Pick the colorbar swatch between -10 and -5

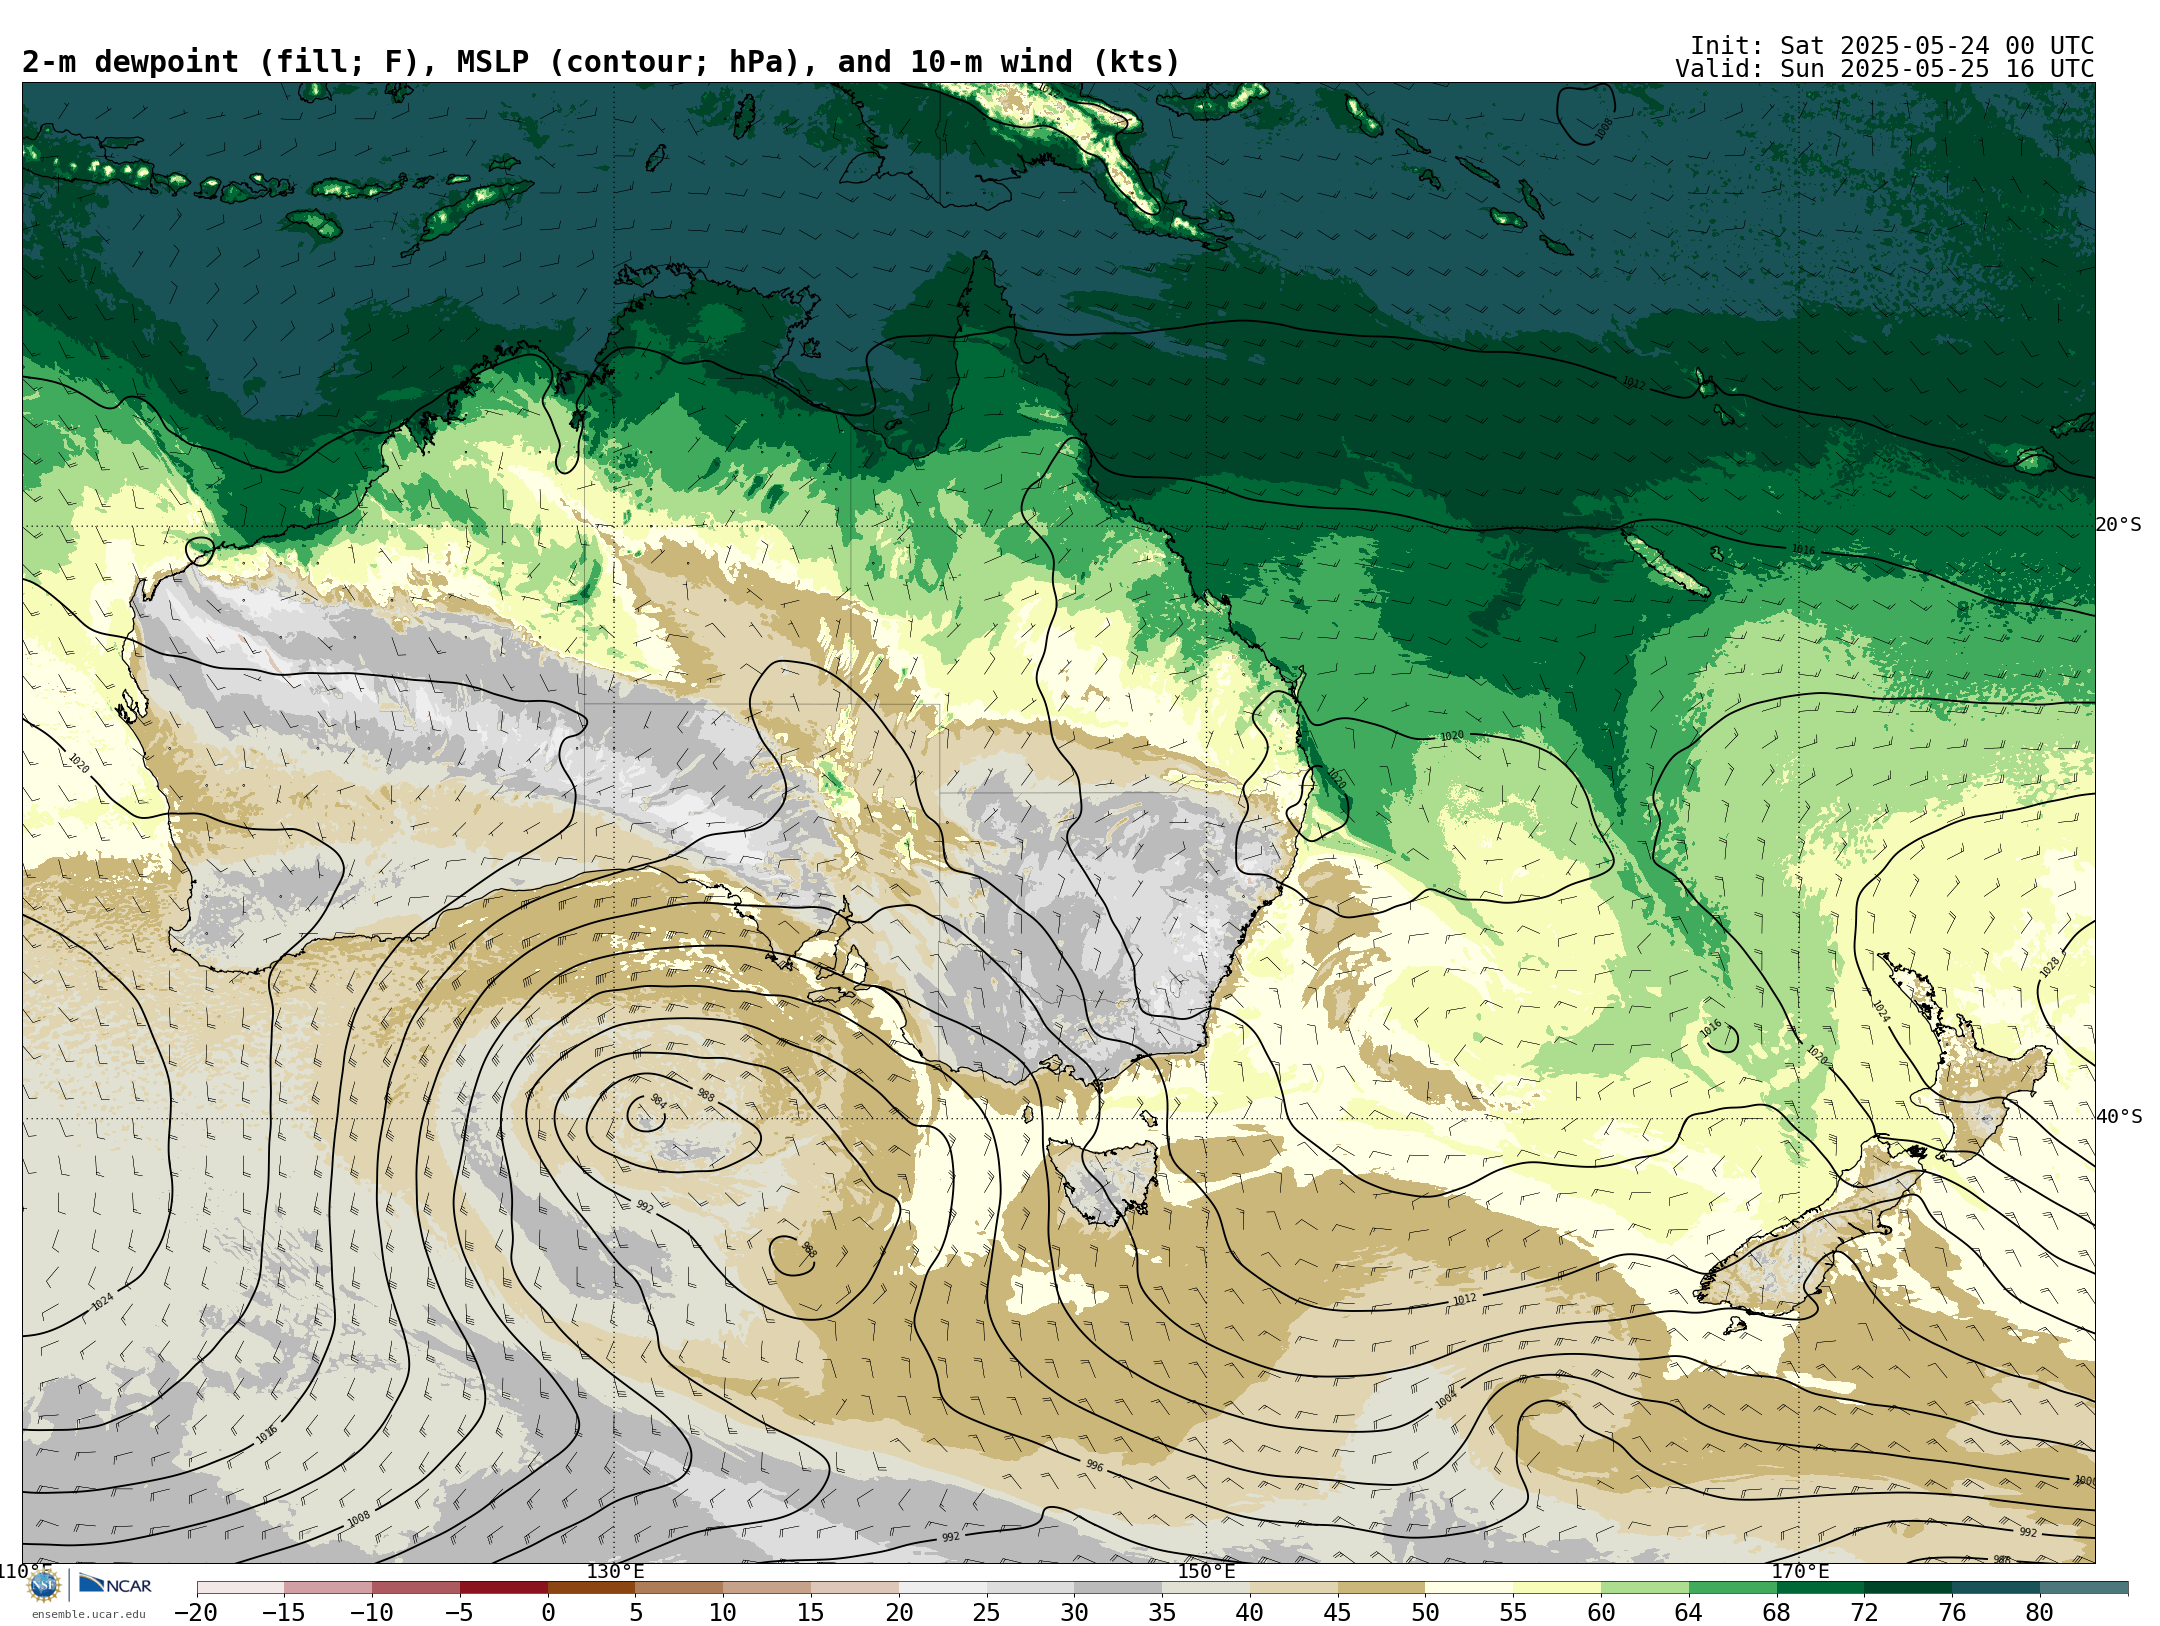(416, 1588)
